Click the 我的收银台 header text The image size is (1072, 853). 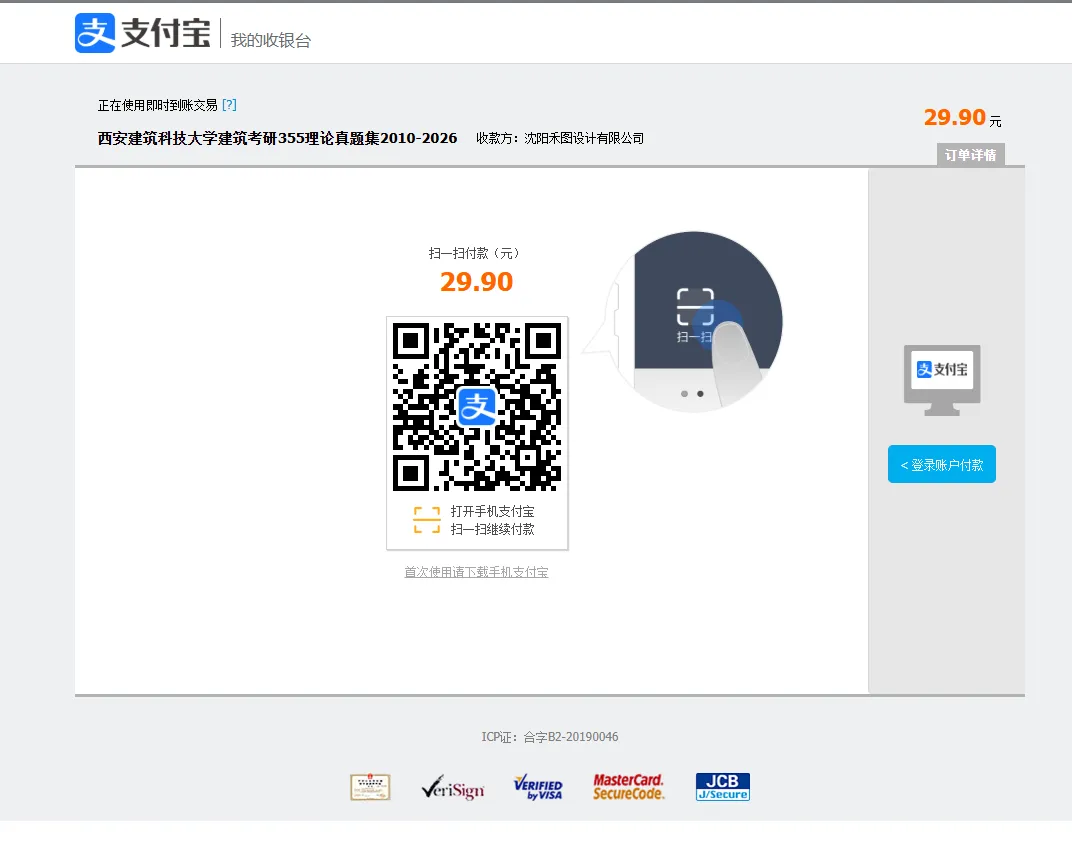coord(271,40)
